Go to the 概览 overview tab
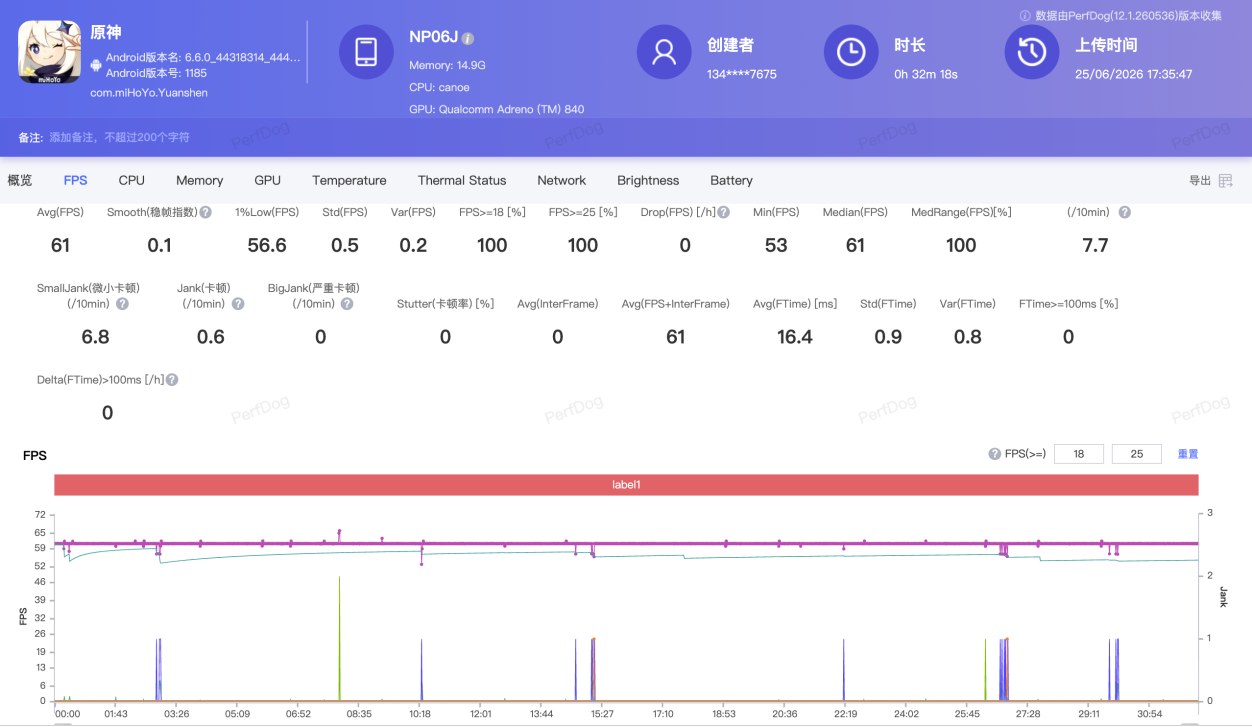The width and height of the screenshot is (1252, 727). coord(20,181)
